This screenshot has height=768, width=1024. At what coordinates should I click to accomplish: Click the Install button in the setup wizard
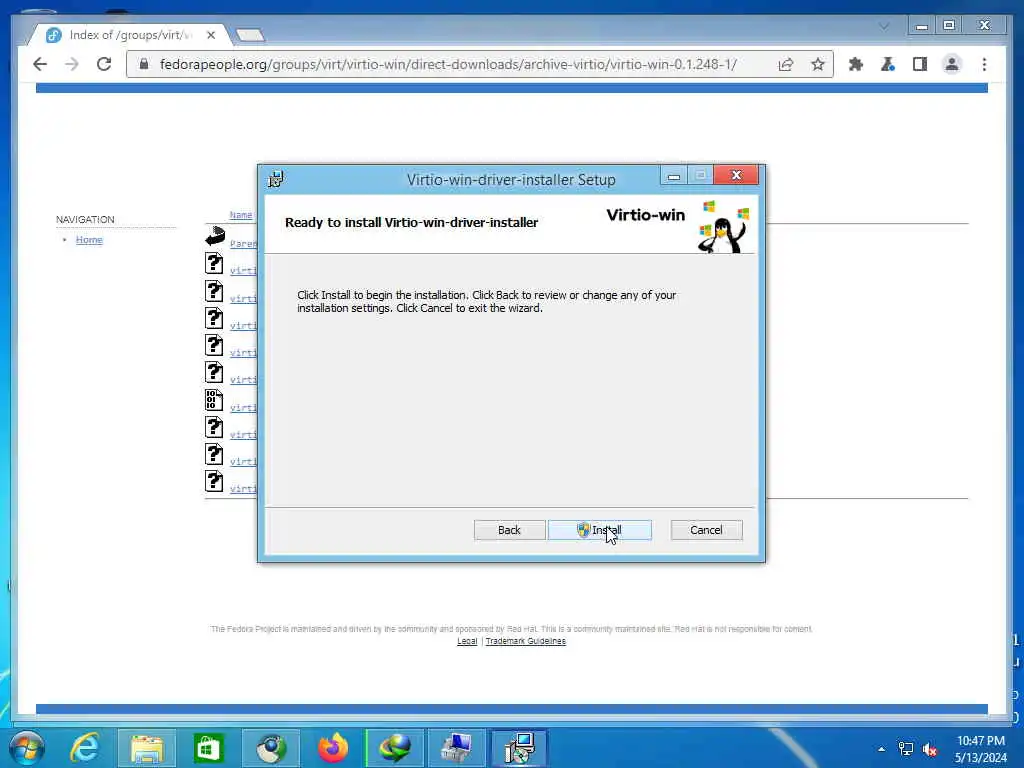coord(600,530)
